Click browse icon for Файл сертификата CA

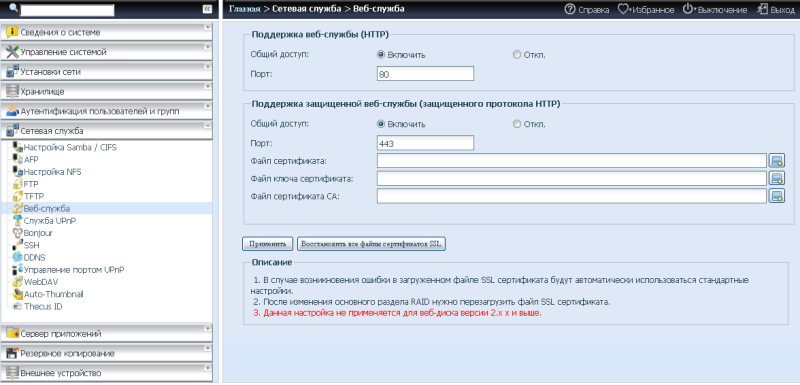coord(777,196)
